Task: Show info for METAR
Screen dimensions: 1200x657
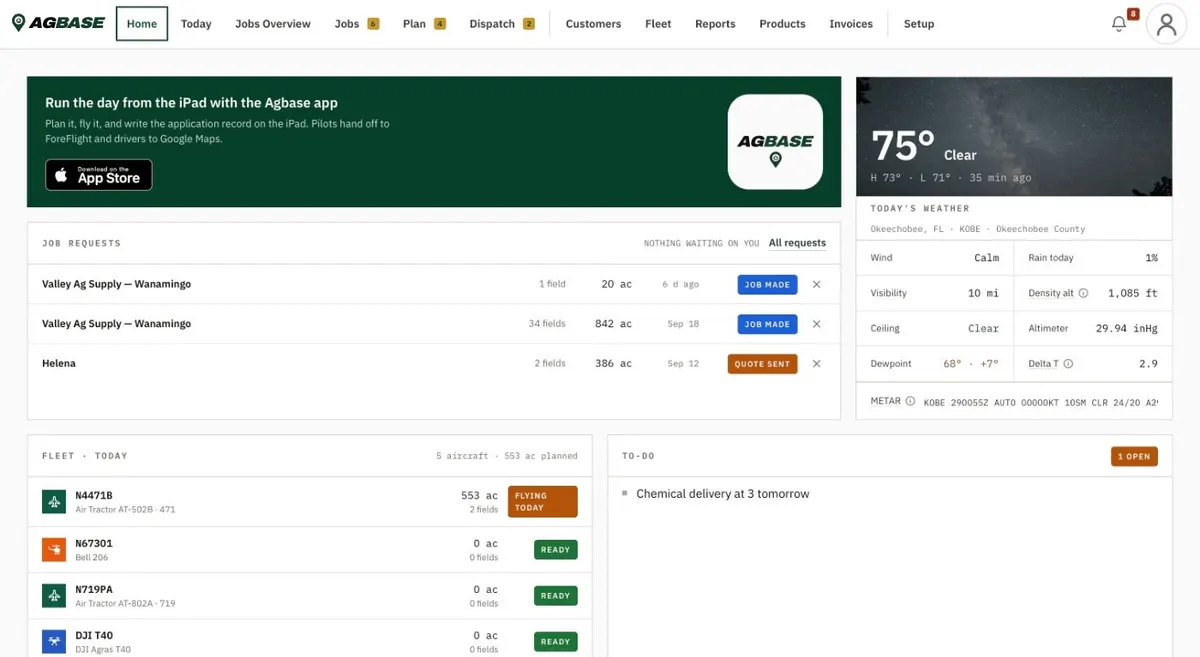Action: [x=910, y=401]
